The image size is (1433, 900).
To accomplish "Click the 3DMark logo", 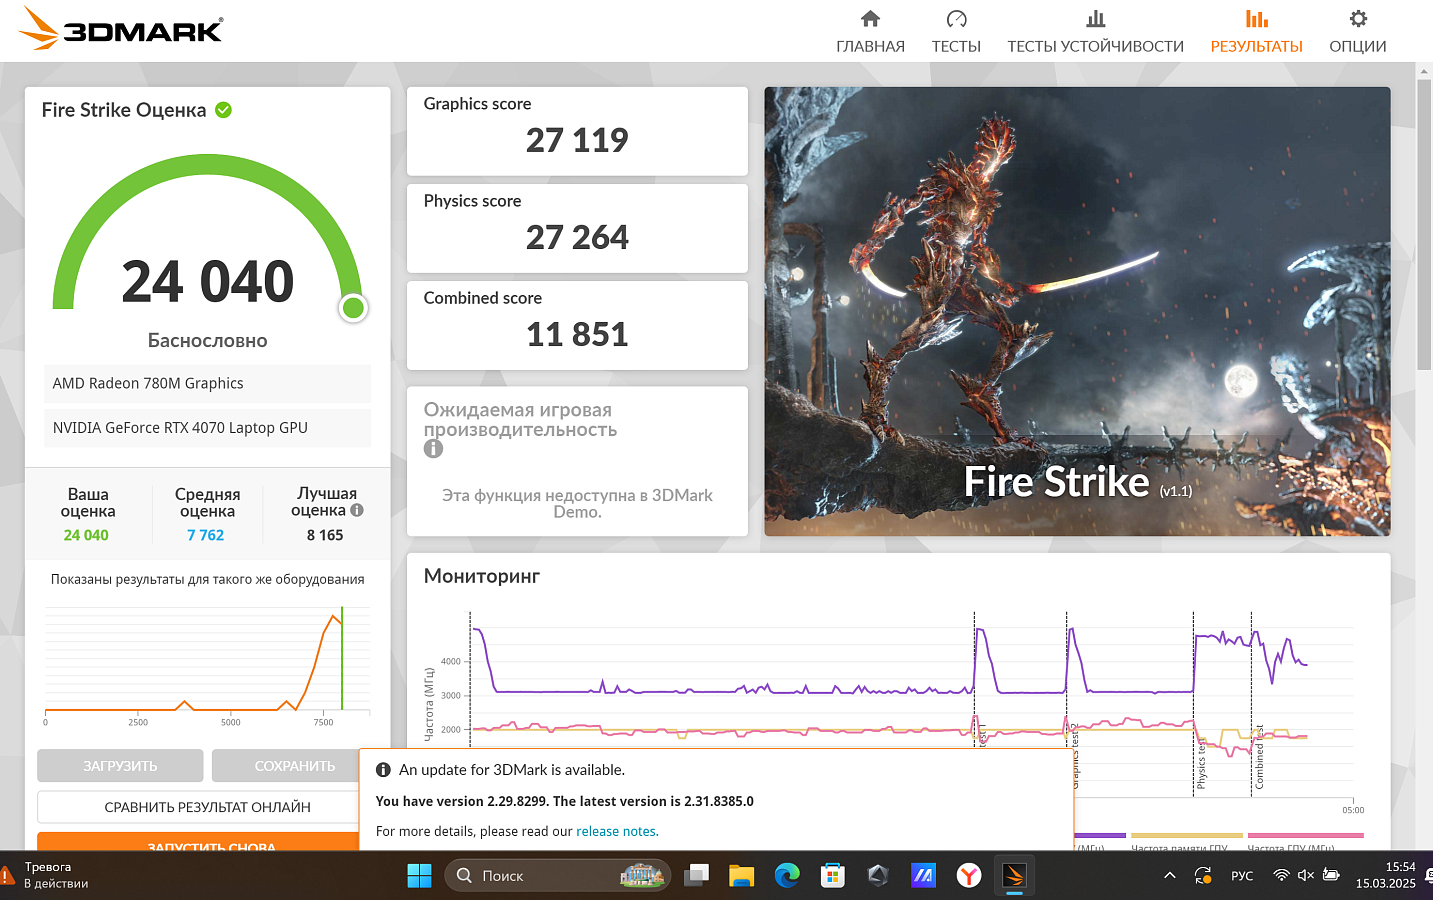I will pyautogui.click(x=121, y=29).
